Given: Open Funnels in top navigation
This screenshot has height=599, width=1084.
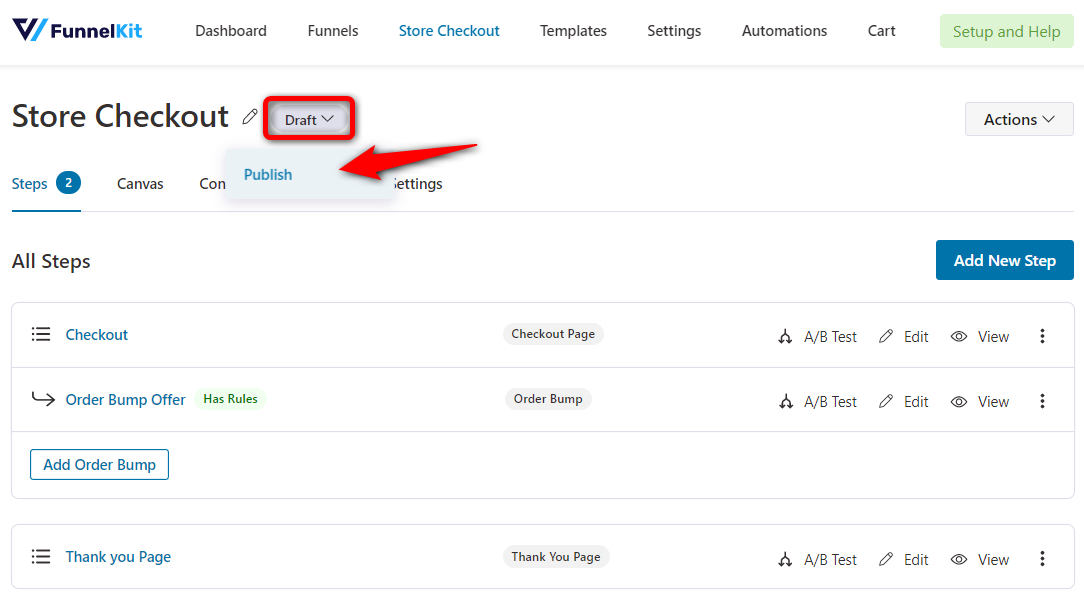Looking at the screenshot, I should (333, 31).
